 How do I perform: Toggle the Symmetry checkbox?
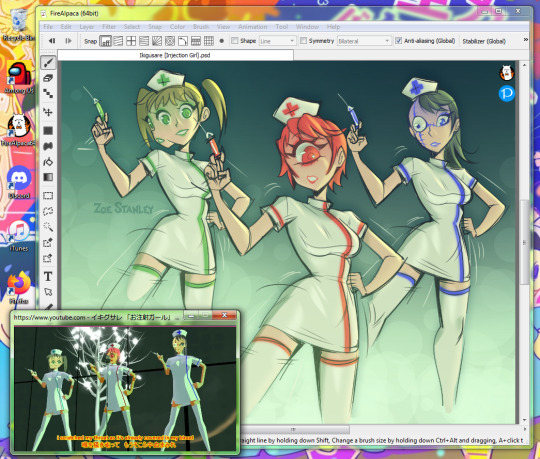303,41
